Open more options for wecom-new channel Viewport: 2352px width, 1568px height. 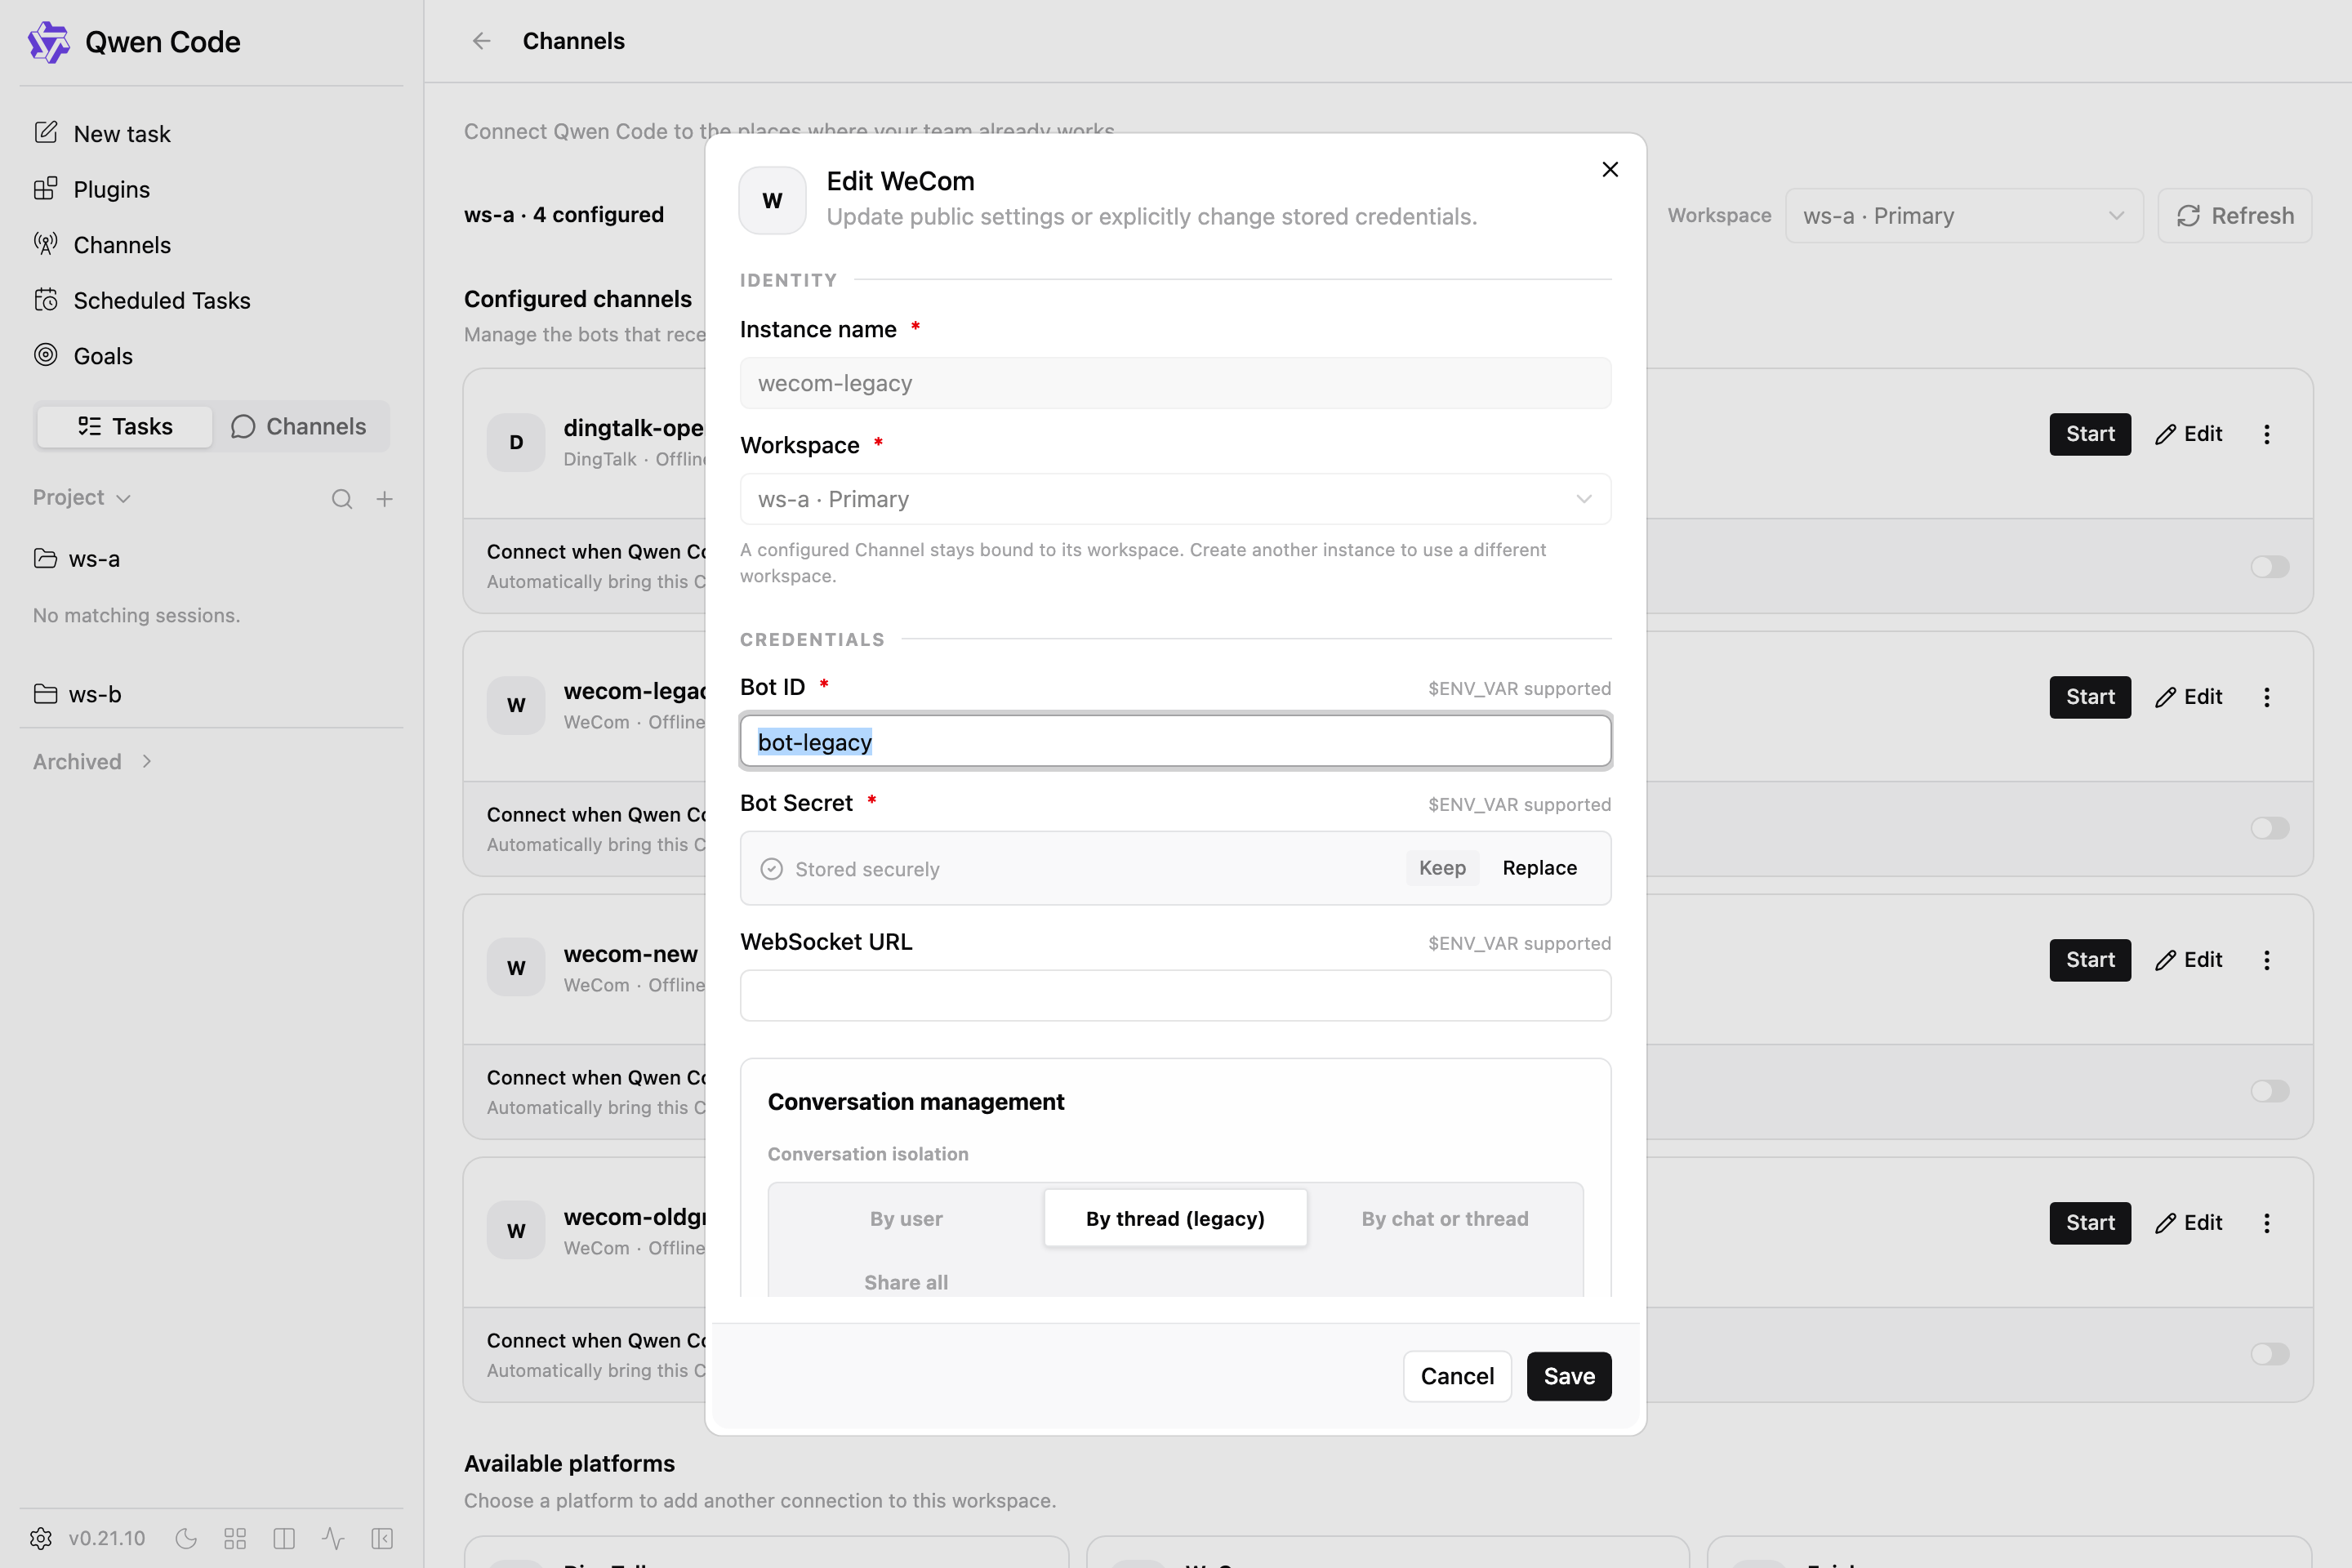click(x=2267, y=960)
